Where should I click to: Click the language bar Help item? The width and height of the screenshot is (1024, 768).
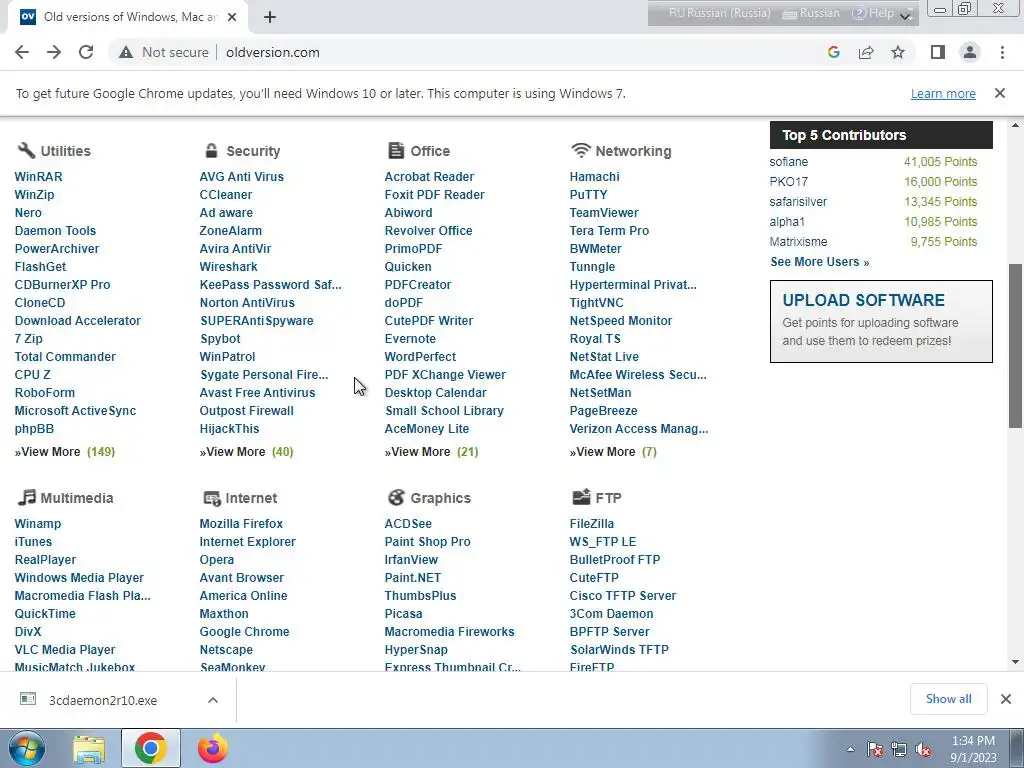[872, 14]
